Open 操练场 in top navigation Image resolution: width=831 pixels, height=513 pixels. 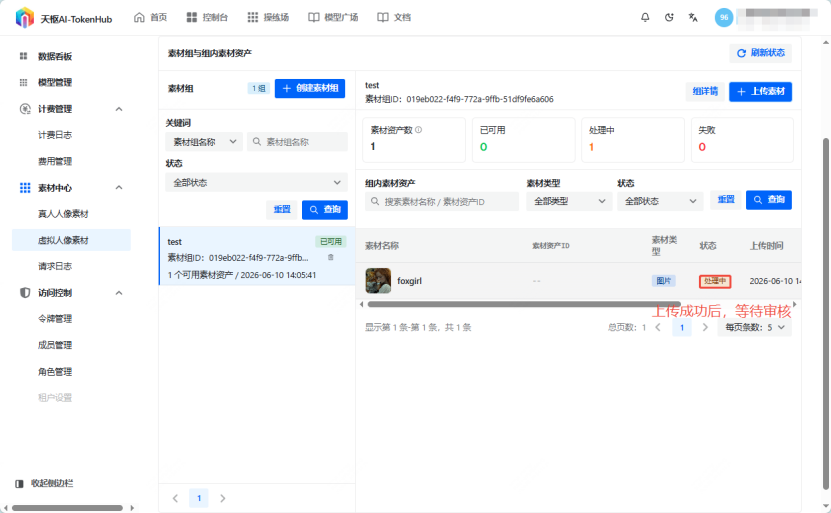click(x=268, y=17)
